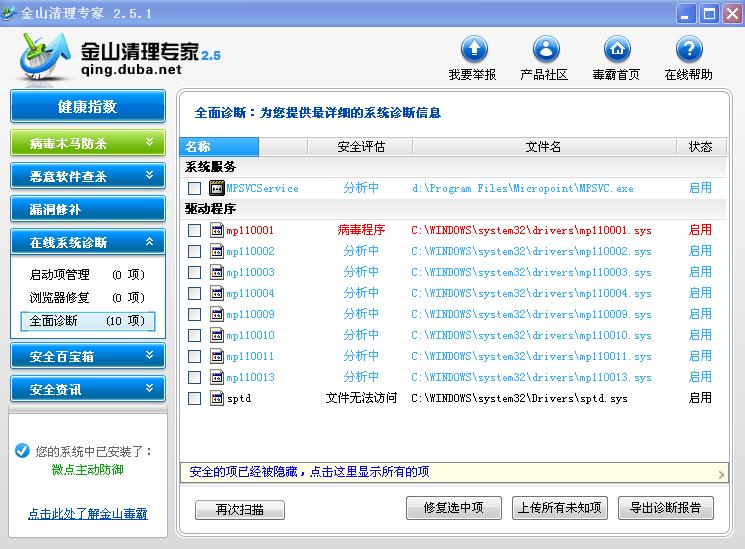The height and width of the screenshot is (549, 745).
Task: Click the 启用 status in sptd row
Action: point(700,398)
